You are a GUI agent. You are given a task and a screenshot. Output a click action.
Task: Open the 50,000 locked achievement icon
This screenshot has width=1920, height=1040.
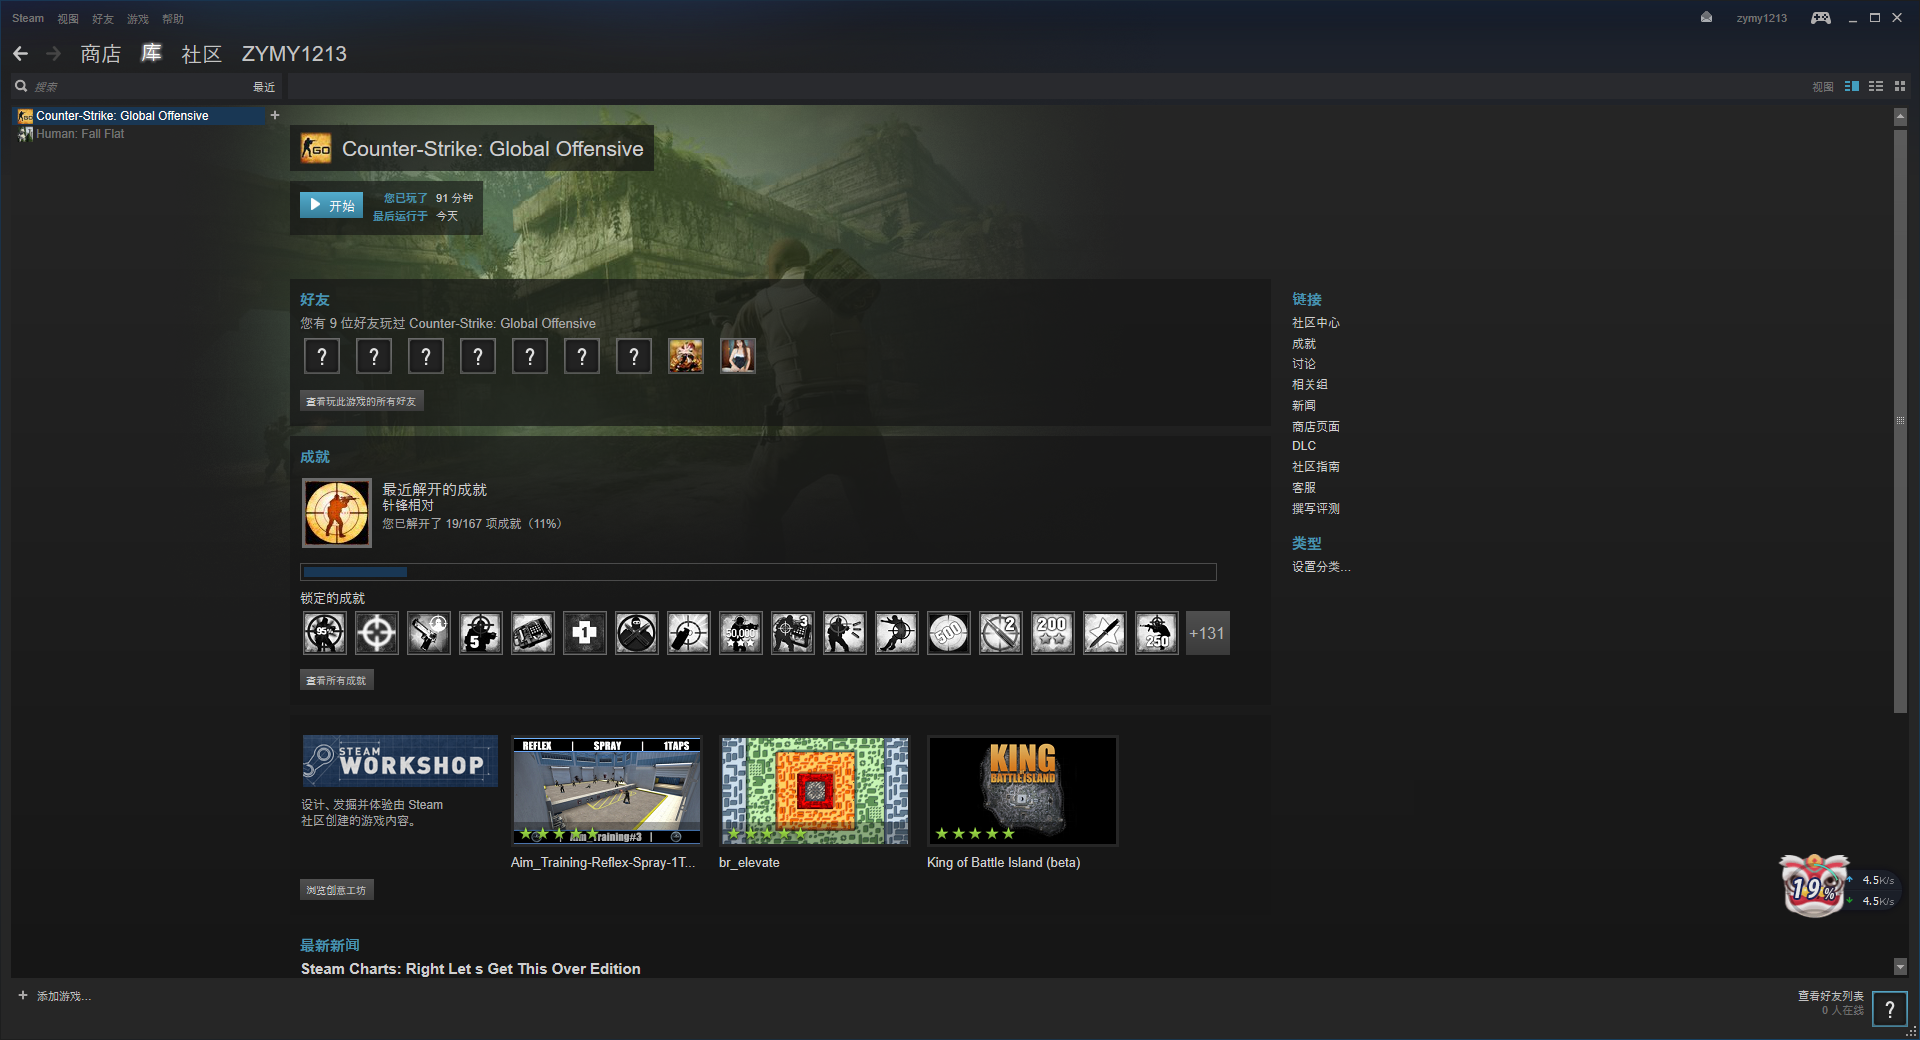(x=740, y=633)
